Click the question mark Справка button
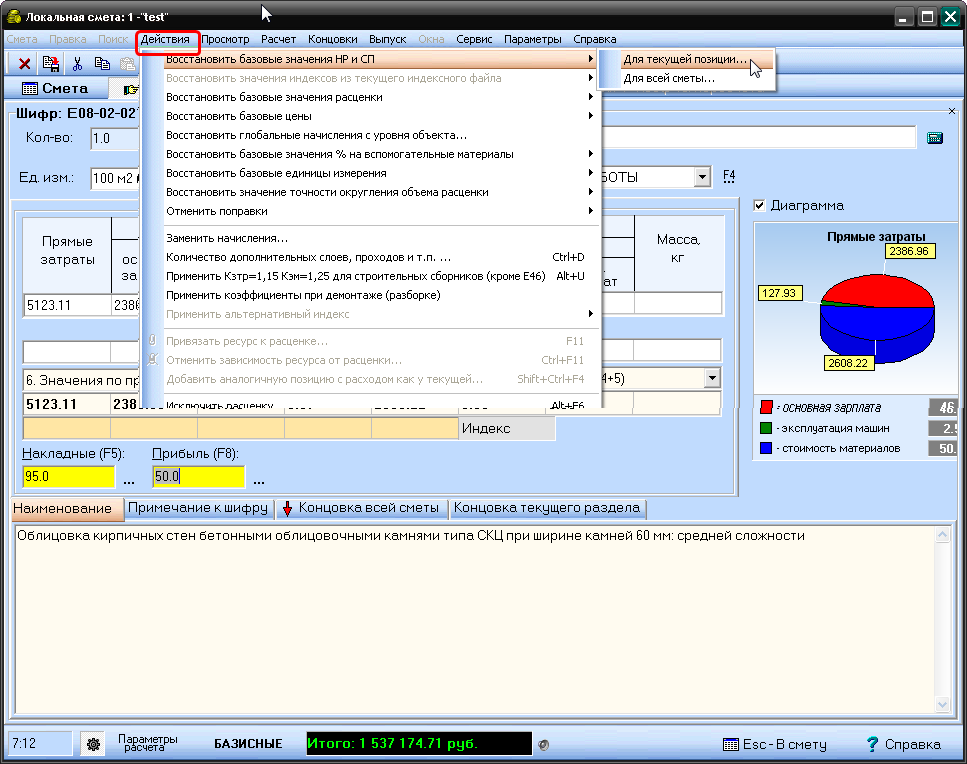The width and height of the screenshot is (967, 764). (x=902, y=744)
